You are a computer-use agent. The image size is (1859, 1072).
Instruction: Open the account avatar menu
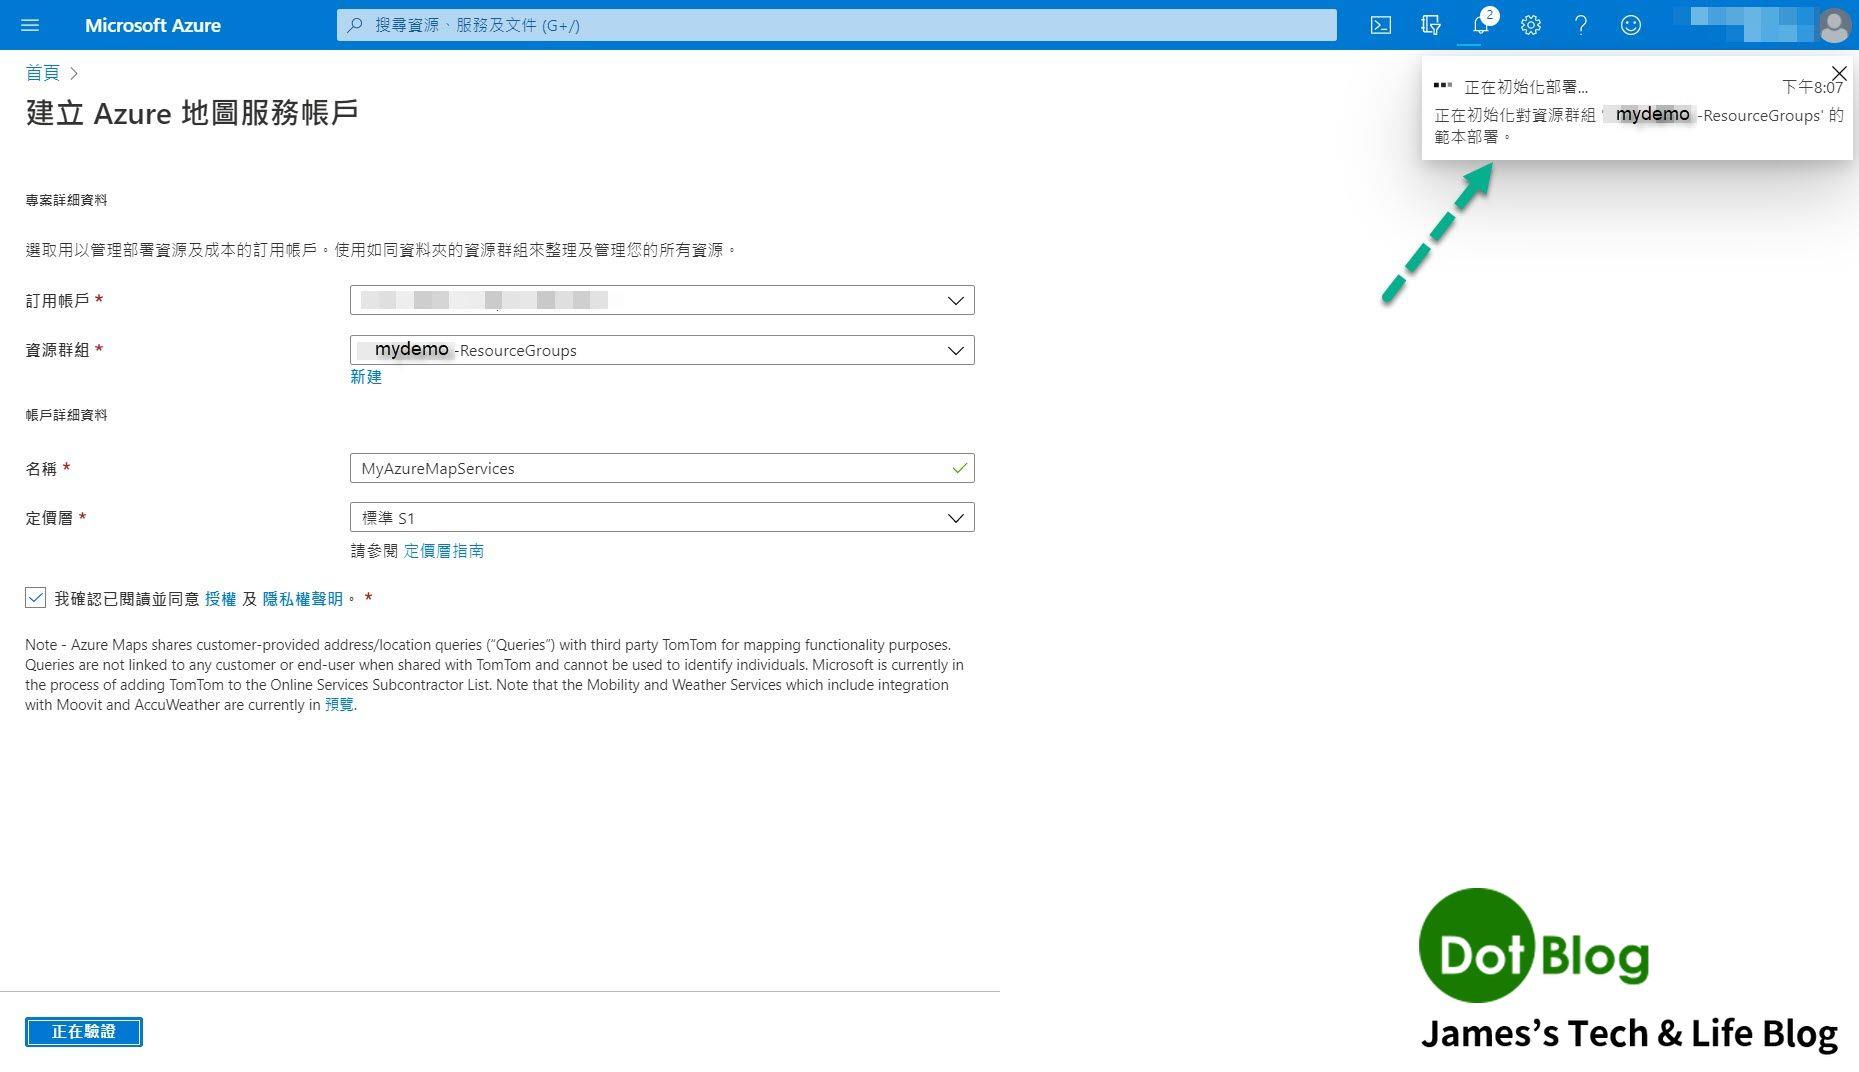coord(1835,25)
